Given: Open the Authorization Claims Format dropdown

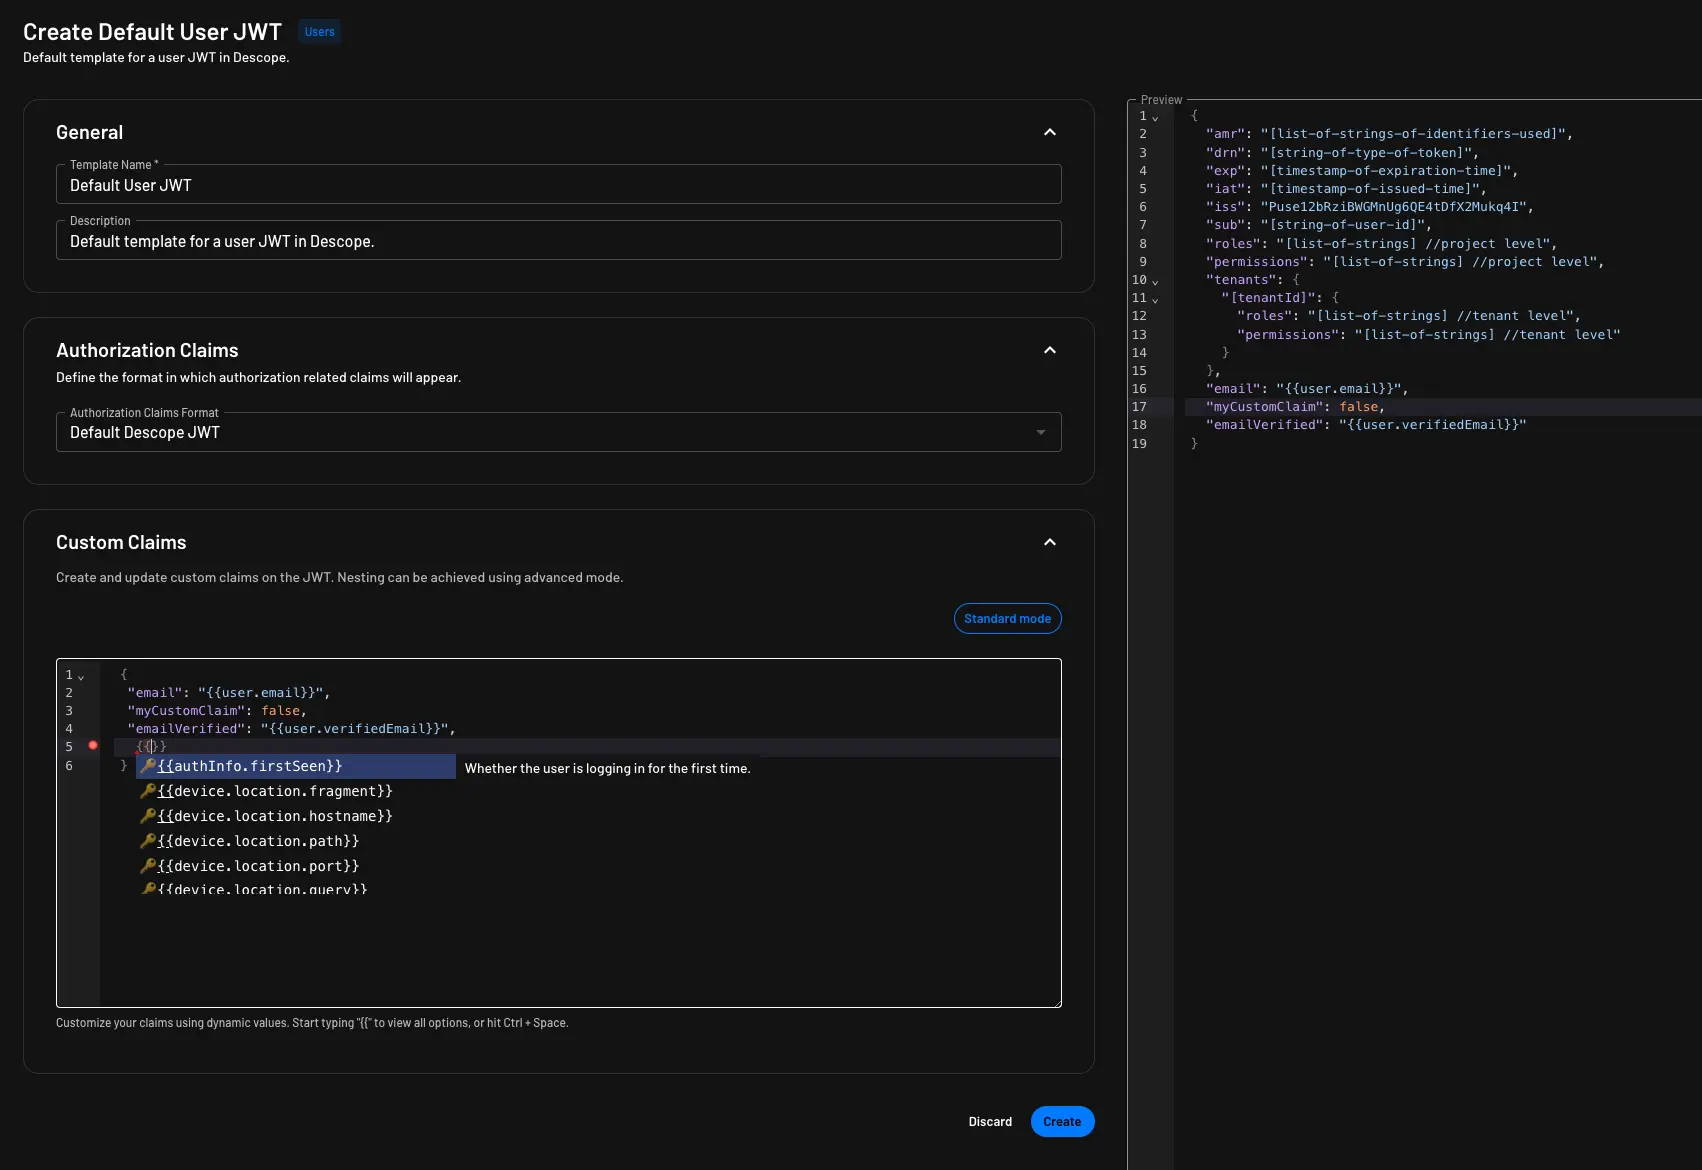Looking at the screenshot, I should point(558,432).
